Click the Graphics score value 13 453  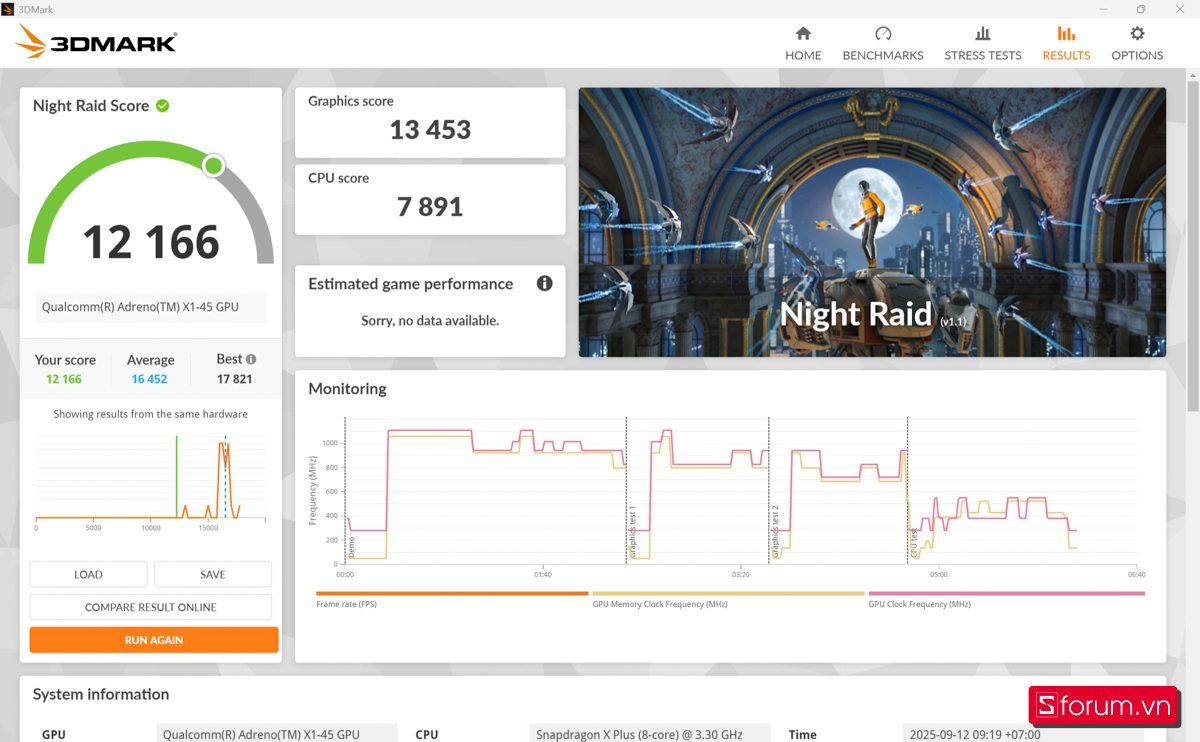[x=430, y=130]
